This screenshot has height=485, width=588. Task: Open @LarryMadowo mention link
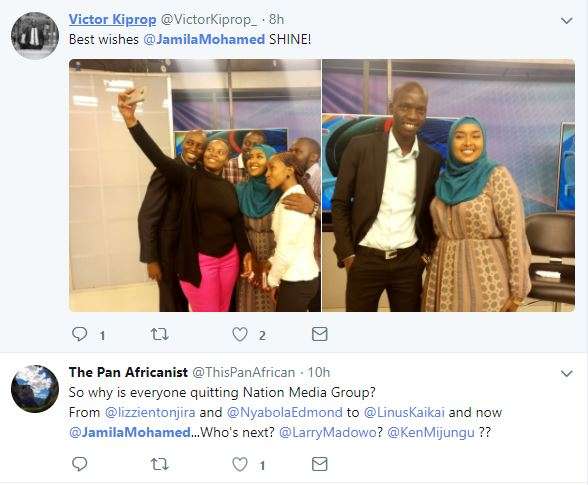pos(328,432)
